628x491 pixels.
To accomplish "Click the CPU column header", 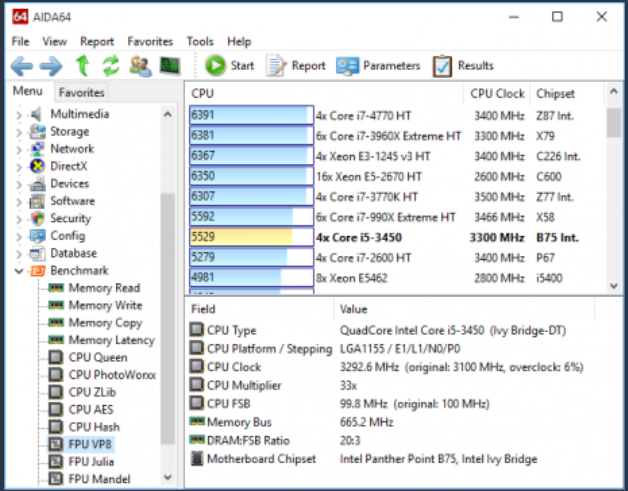I will point(325,93).
